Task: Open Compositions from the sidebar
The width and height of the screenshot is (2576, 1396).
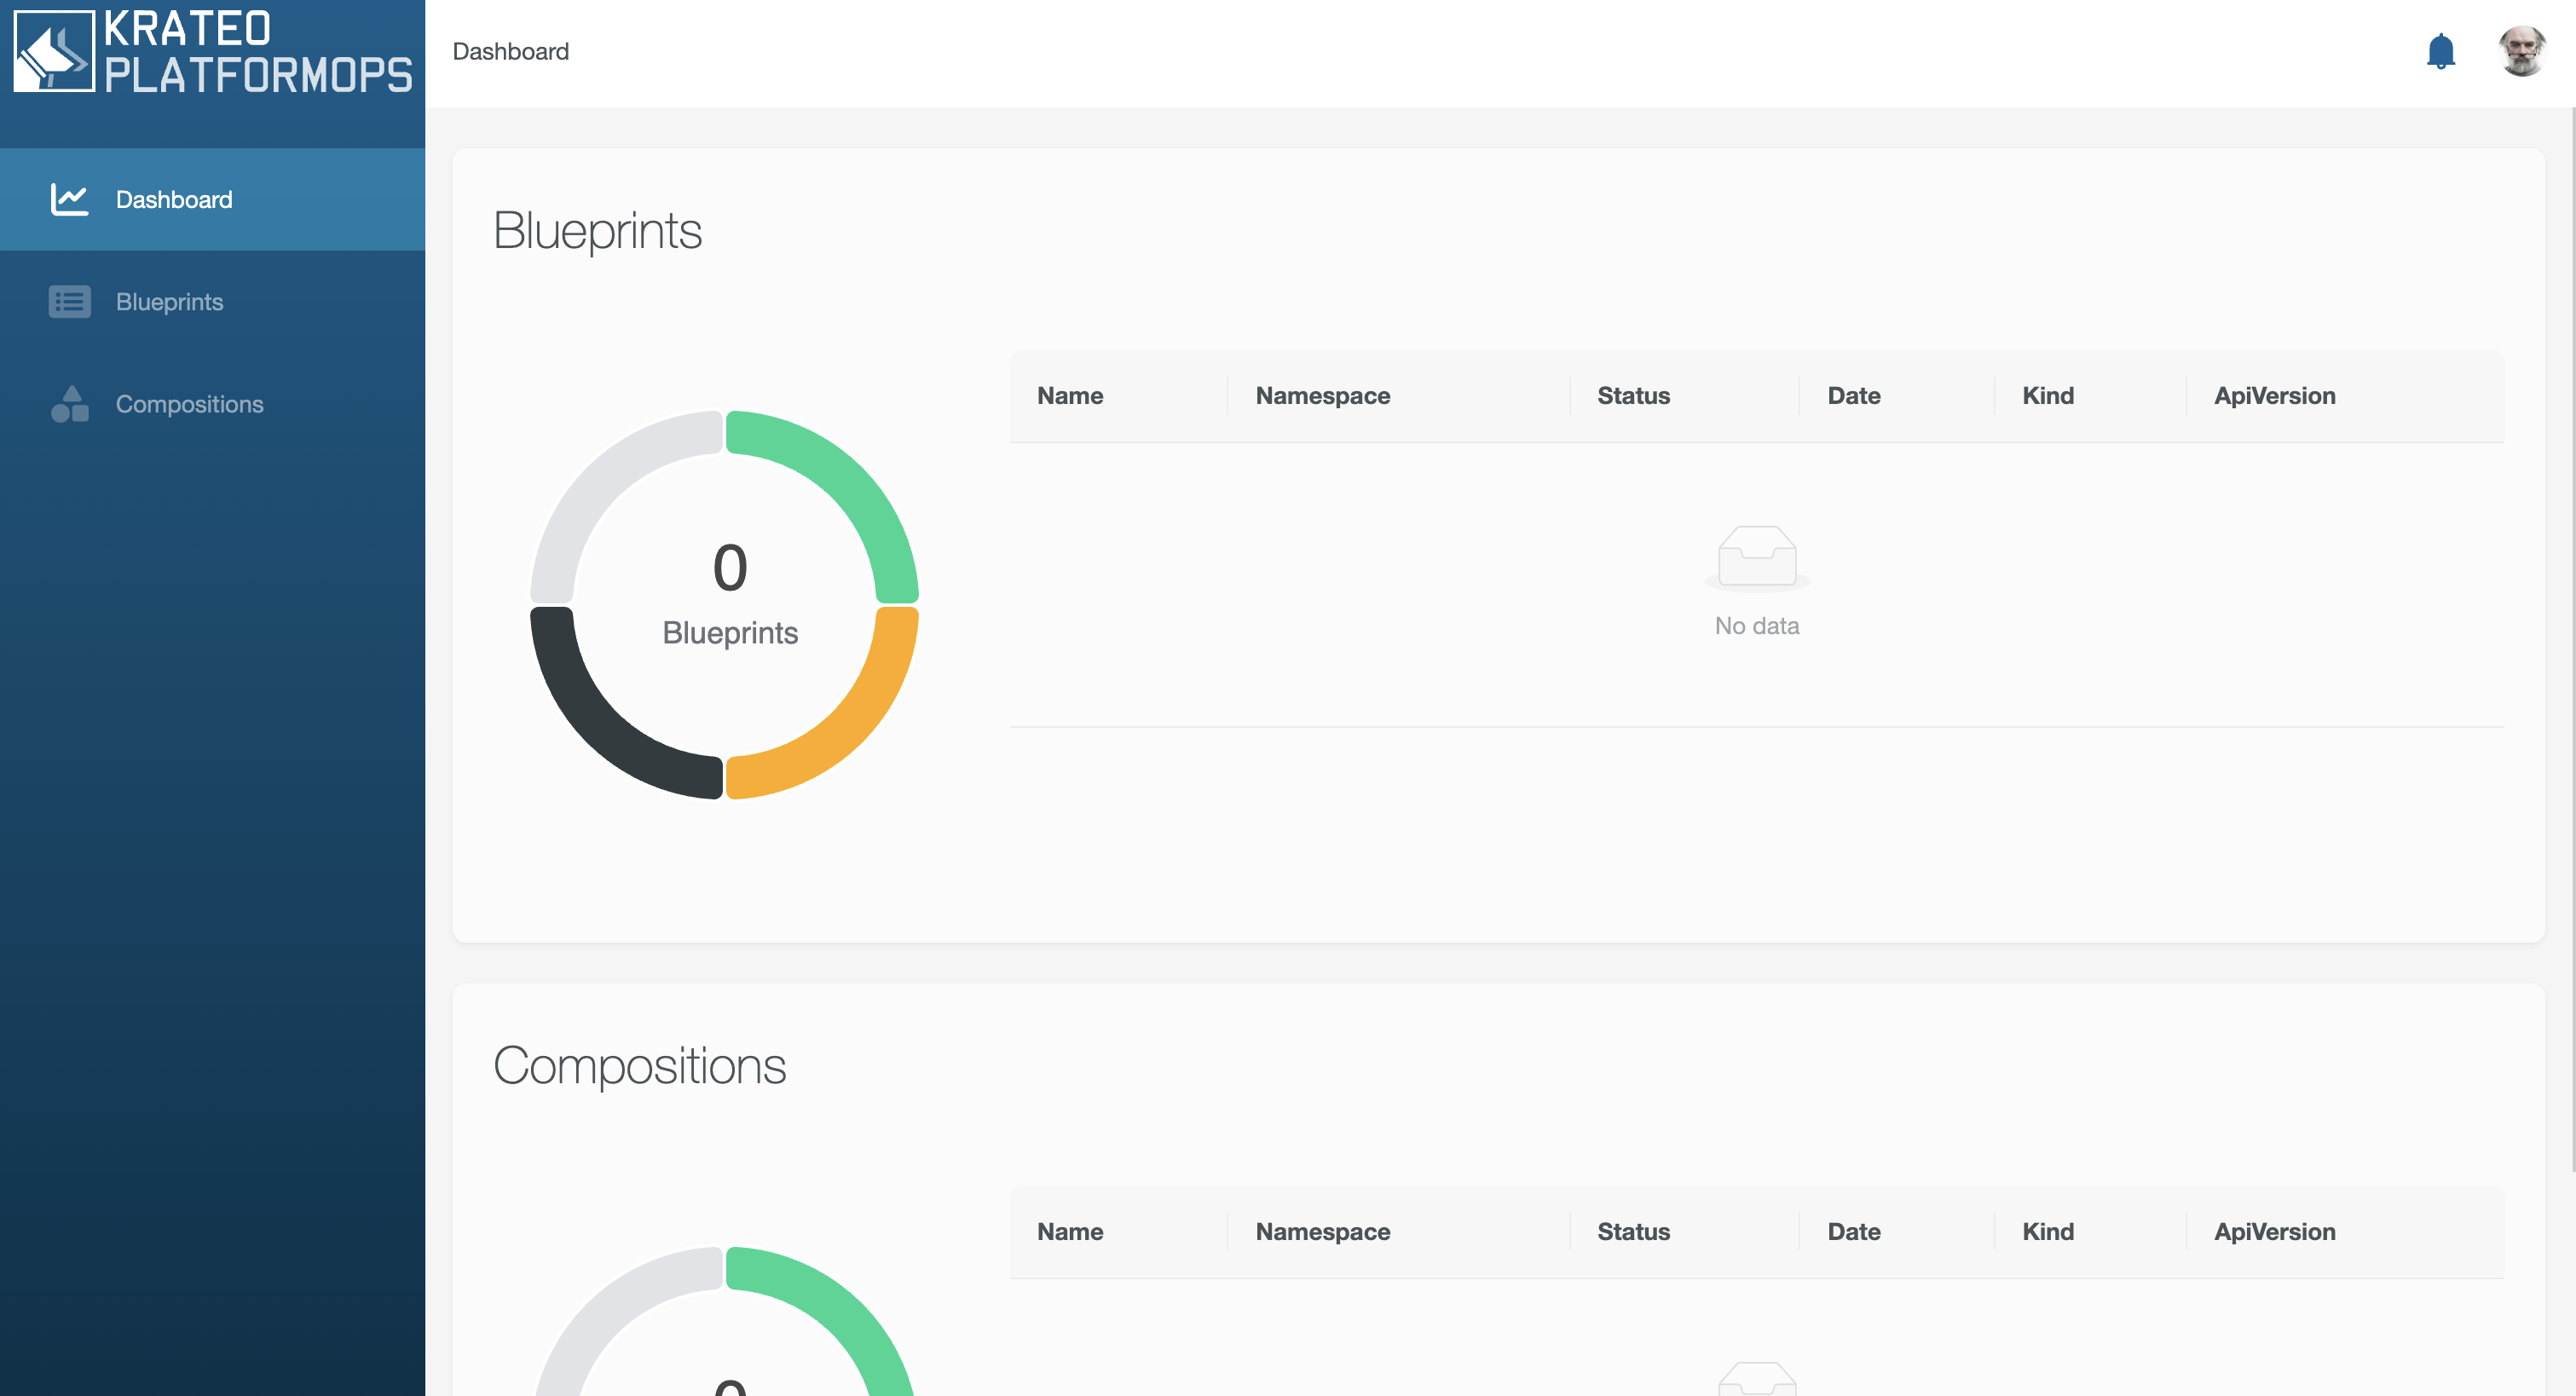Action: pyautogui.click(x=189, y=404)
